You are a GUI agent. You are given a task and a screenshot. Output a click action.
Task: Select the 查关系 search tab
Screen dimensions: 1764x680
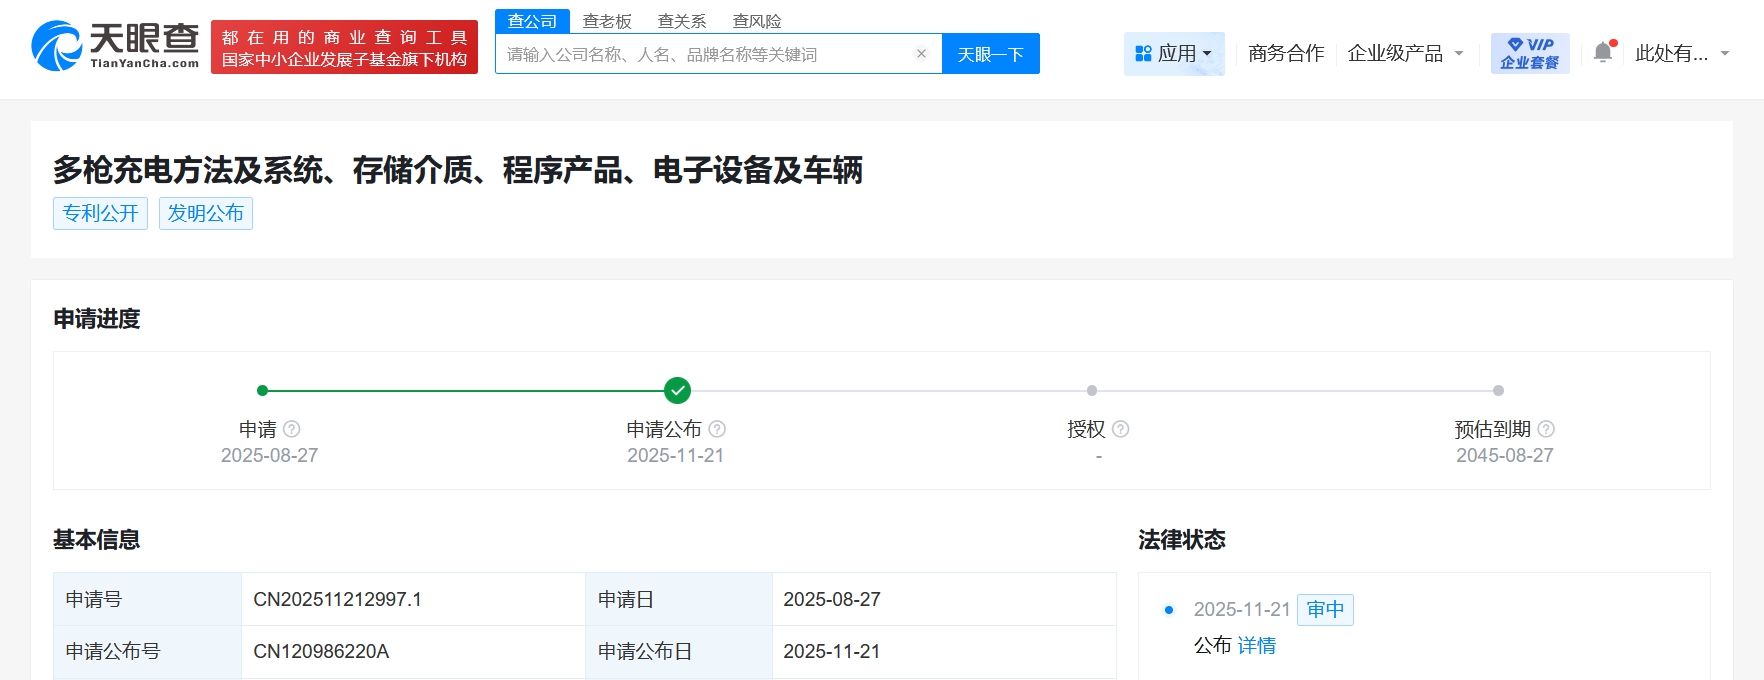[682, 21]
